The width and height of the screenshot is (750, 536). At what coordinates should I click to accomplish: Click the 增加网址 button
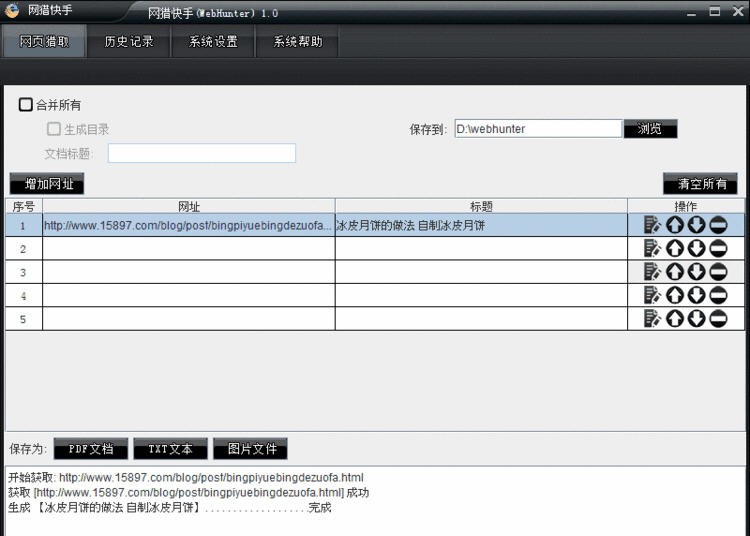pos(47,184)
